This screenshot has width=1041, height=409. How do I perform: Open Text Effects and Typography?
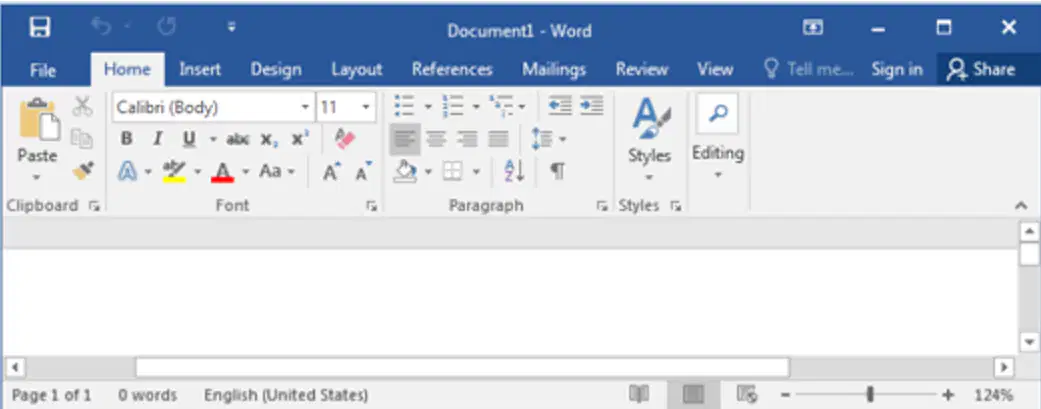127,171
